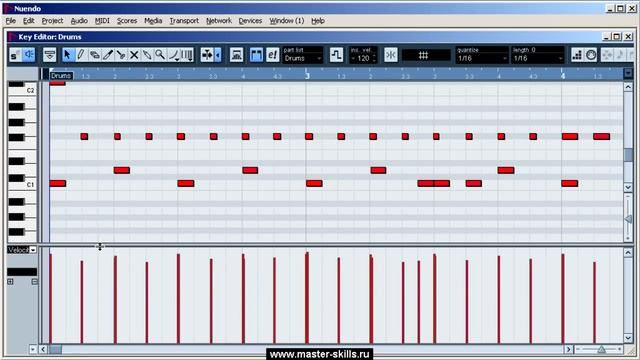Click the 'e!' edit VST instrument button

[x=272, y=55]
